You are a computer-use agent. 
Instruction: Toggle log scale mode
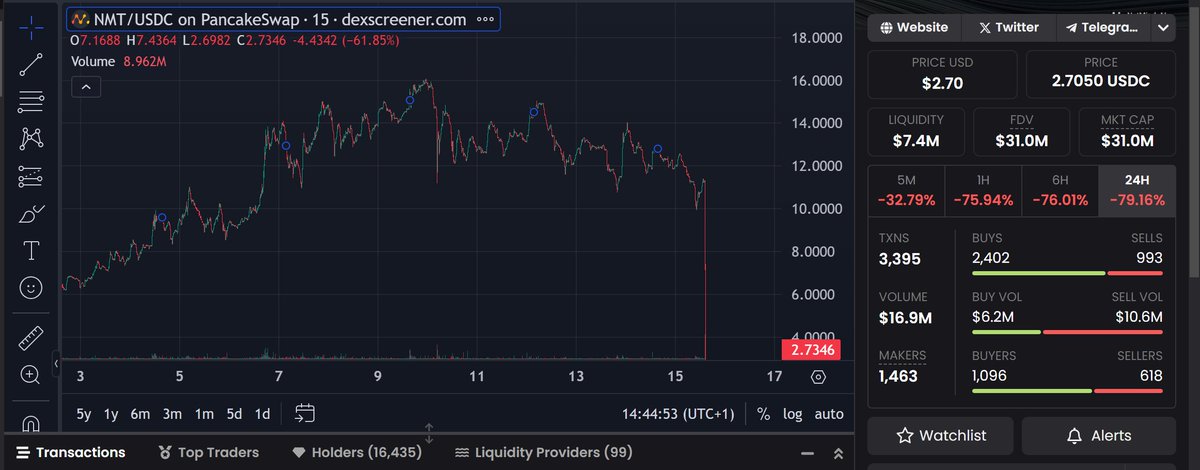[792, 414]
